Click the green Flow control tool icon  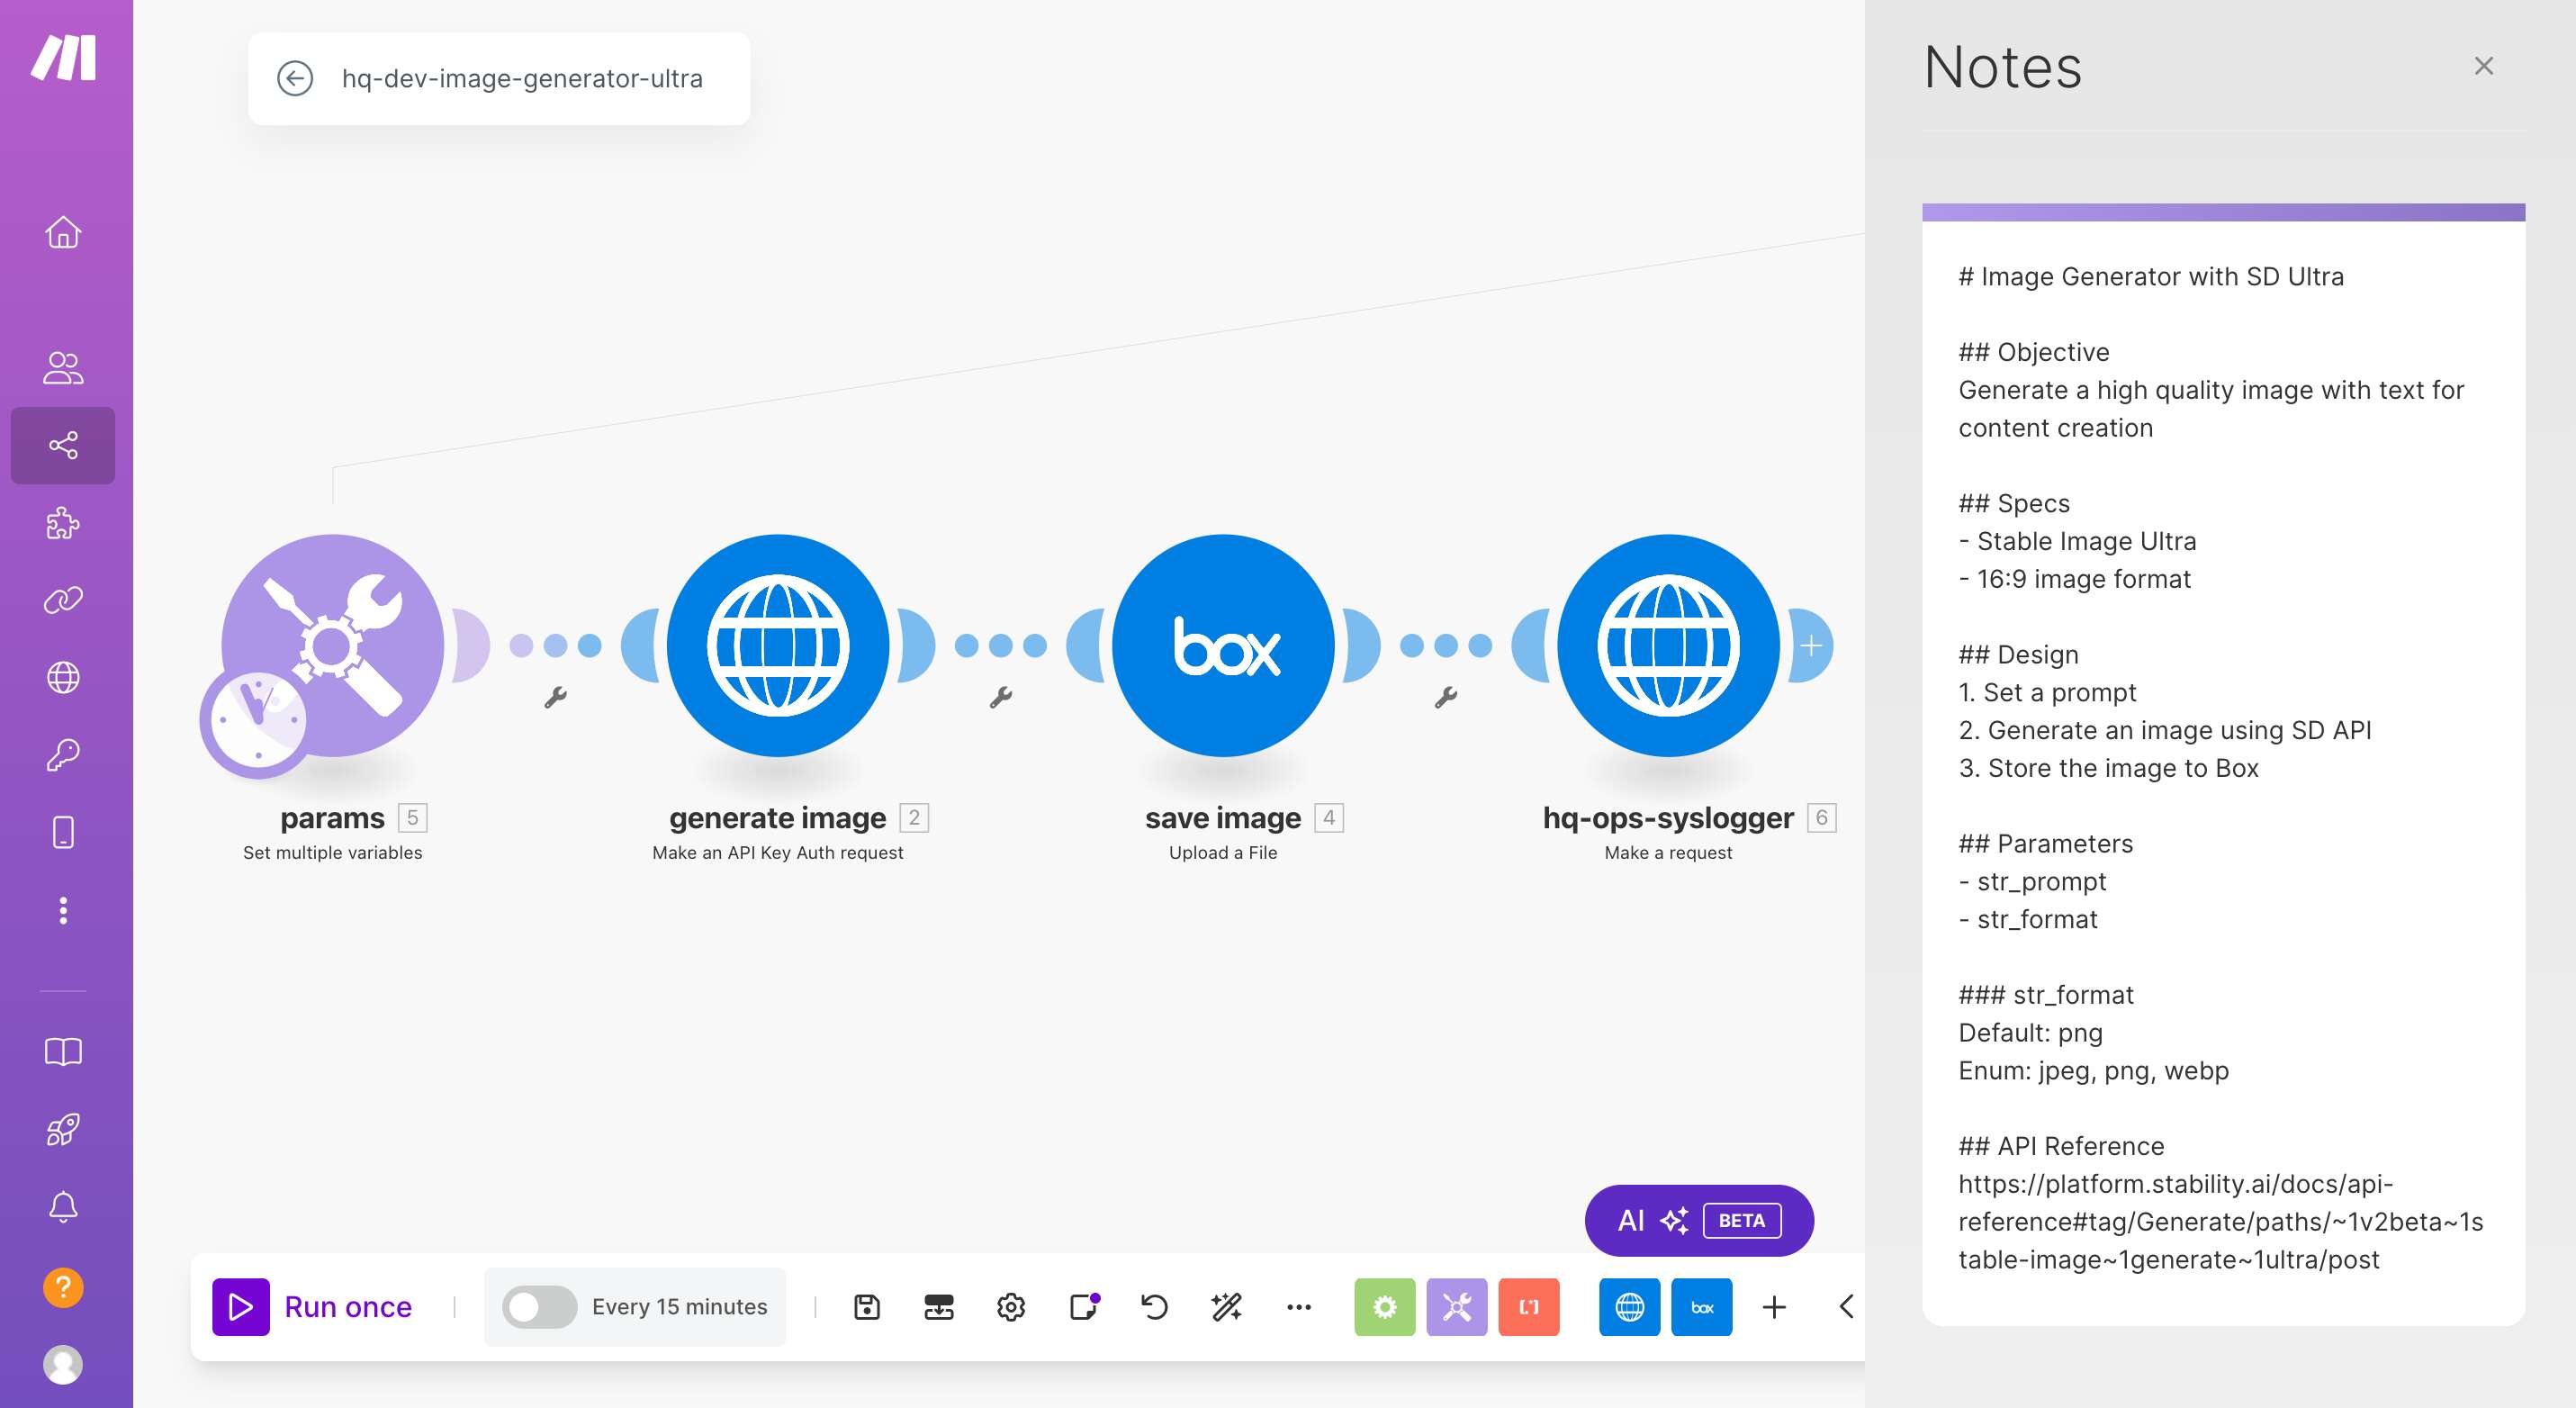[1385, 1306]
